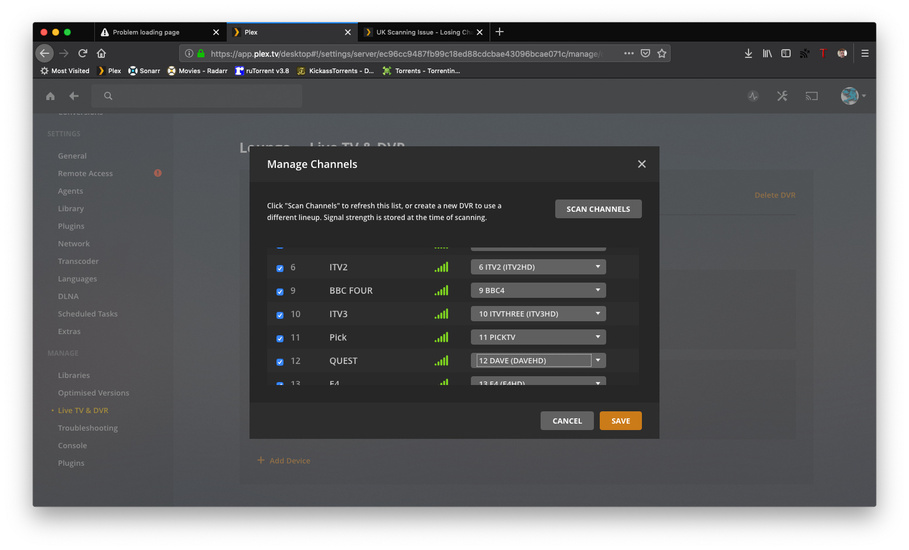
Task: Open General settings in sidebar
Action: [x=72, y=156]
